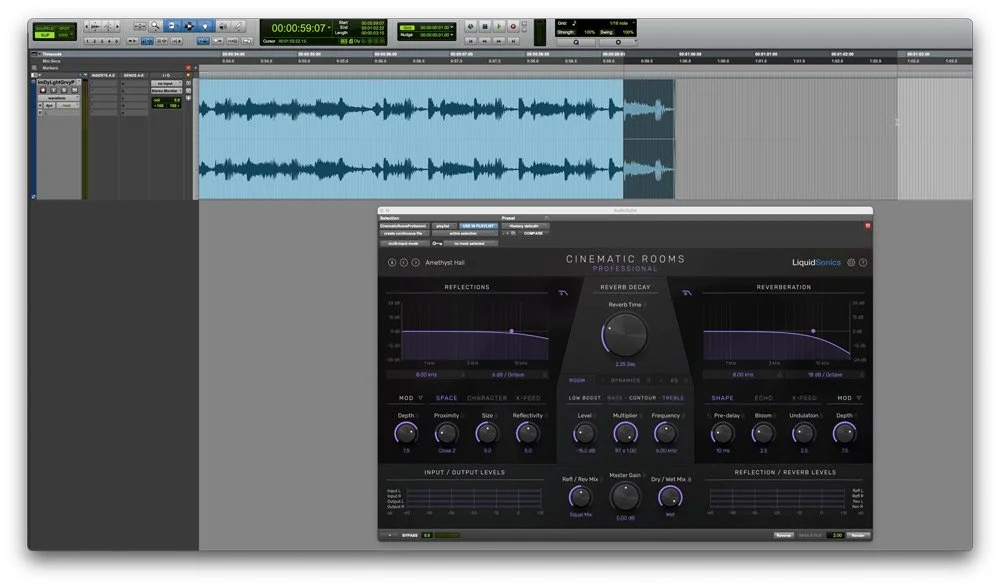The width and height of the screenshot is (1000, 587).
Task: Click the Stereo Monitor output selector
Action: tap(166, 91)
